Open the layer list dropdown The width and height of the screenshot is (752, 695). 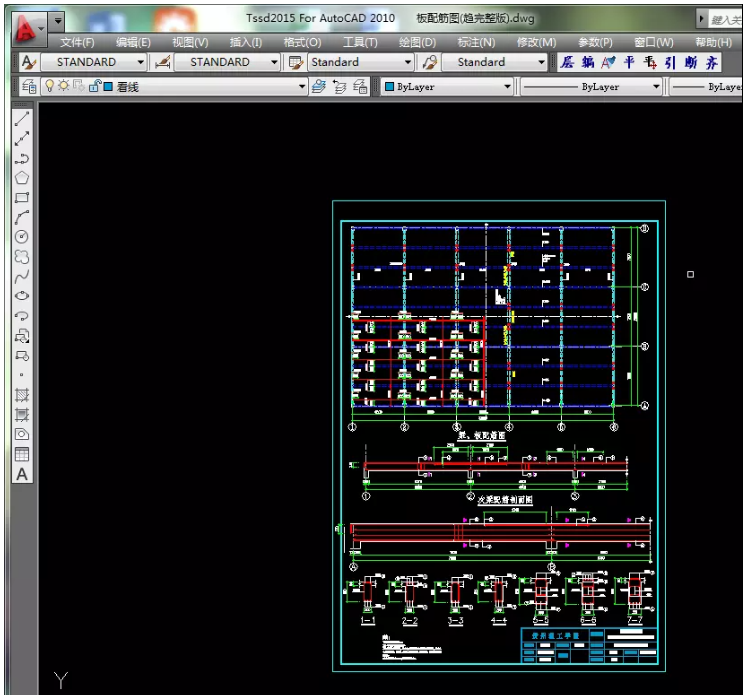click(301, 87)
